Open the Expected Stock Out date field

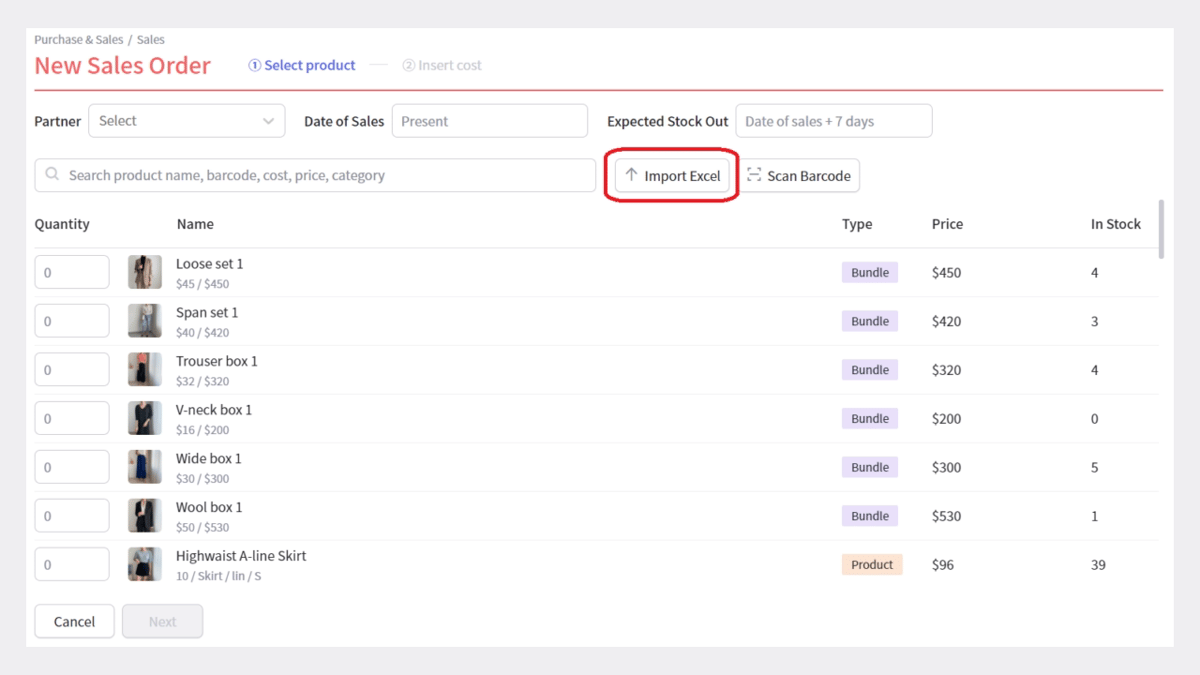coord(833,121)
